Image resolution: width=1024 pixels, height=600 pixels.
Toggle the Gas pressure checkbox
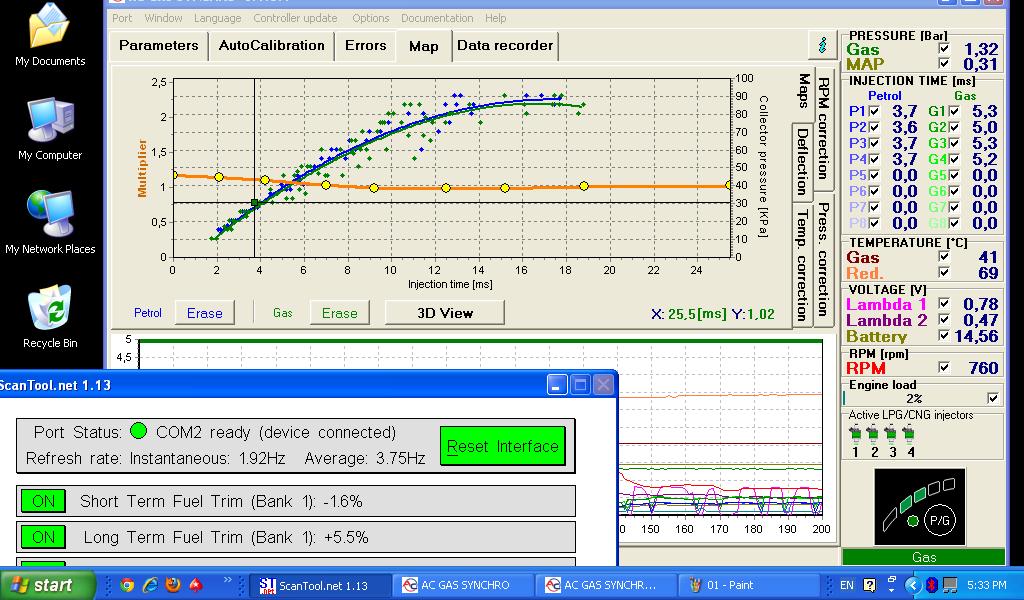click(x=944, y=49)
